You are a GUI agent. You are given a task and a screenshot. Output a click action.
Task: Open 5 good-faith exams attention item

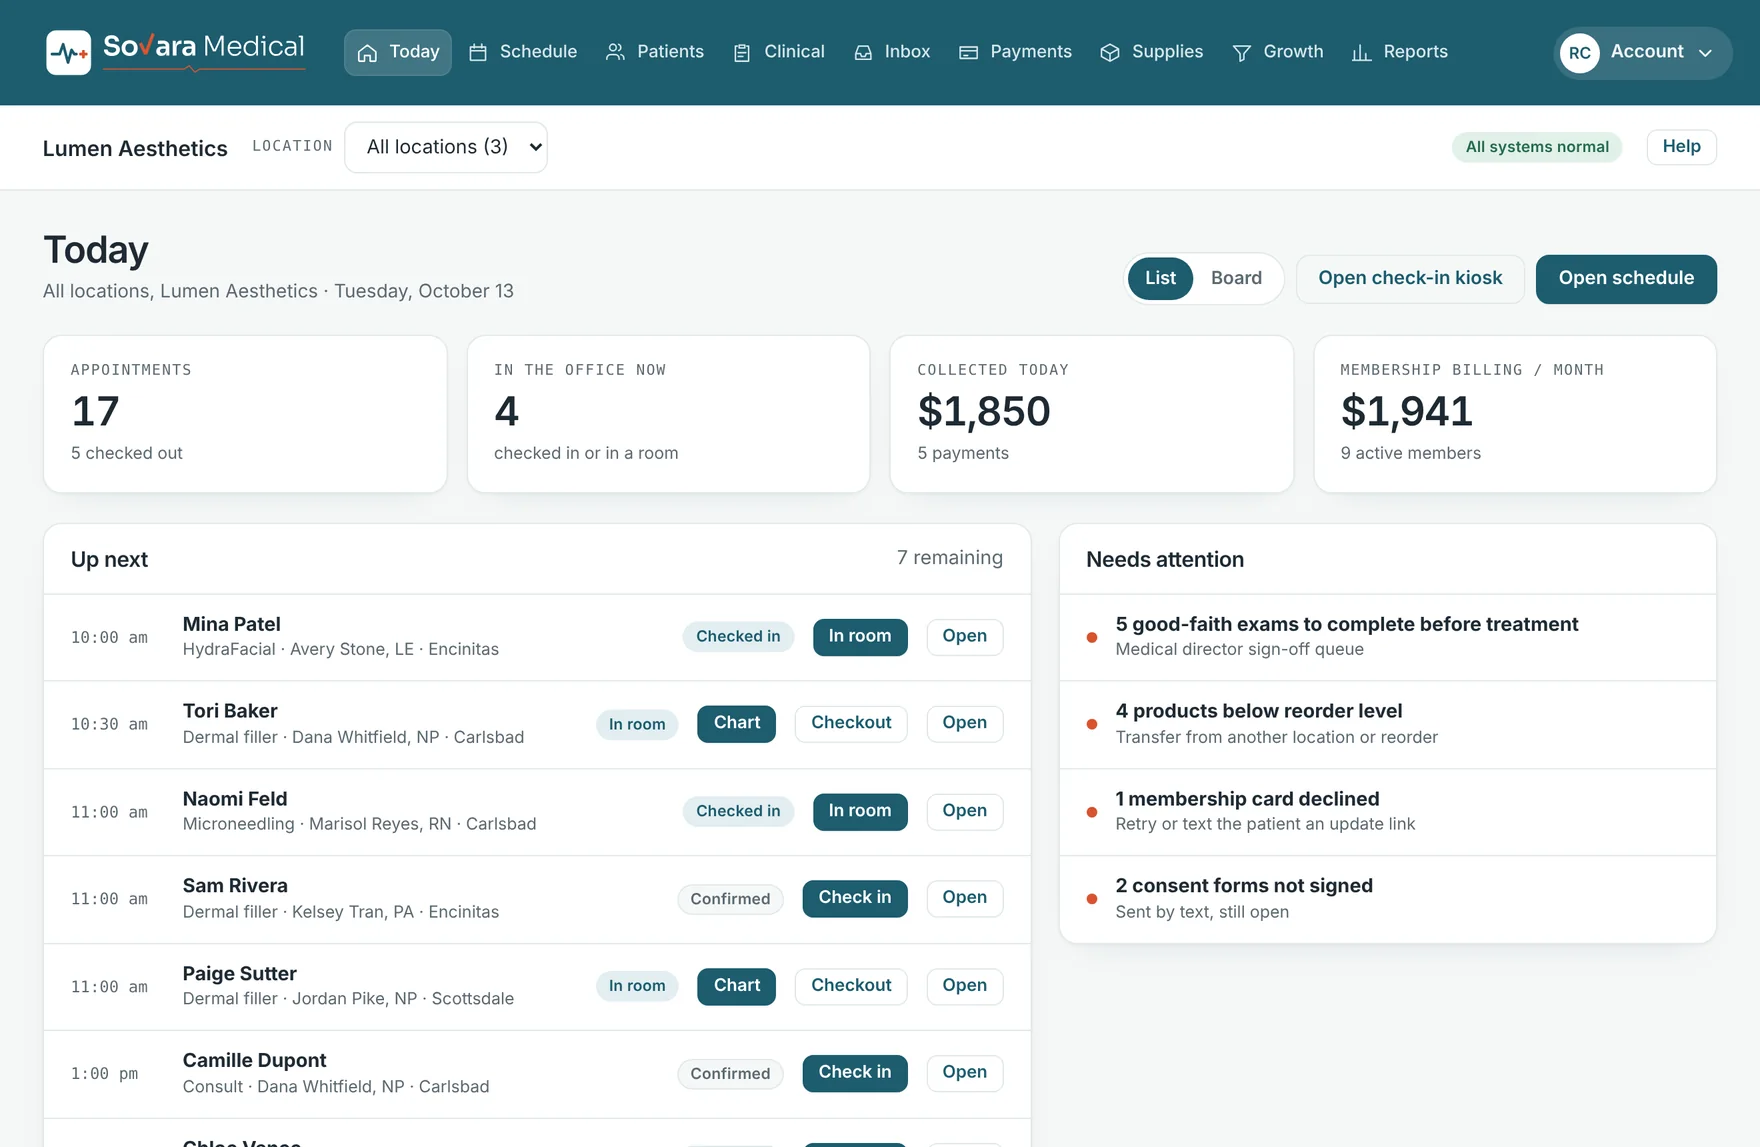pos(1388,637)
